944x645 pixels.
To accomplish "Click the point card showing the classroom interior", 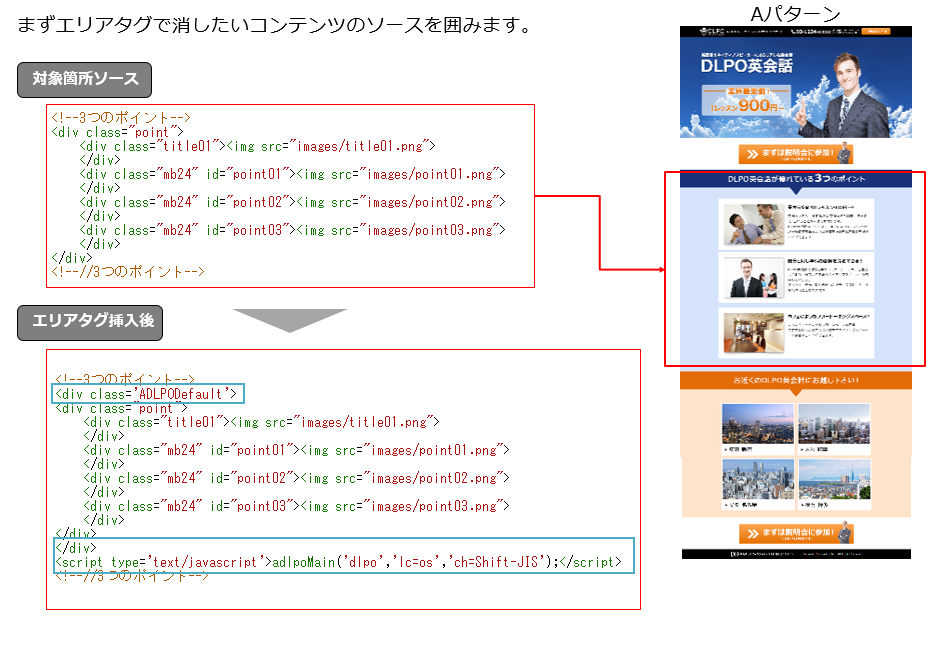I will 796,333.
